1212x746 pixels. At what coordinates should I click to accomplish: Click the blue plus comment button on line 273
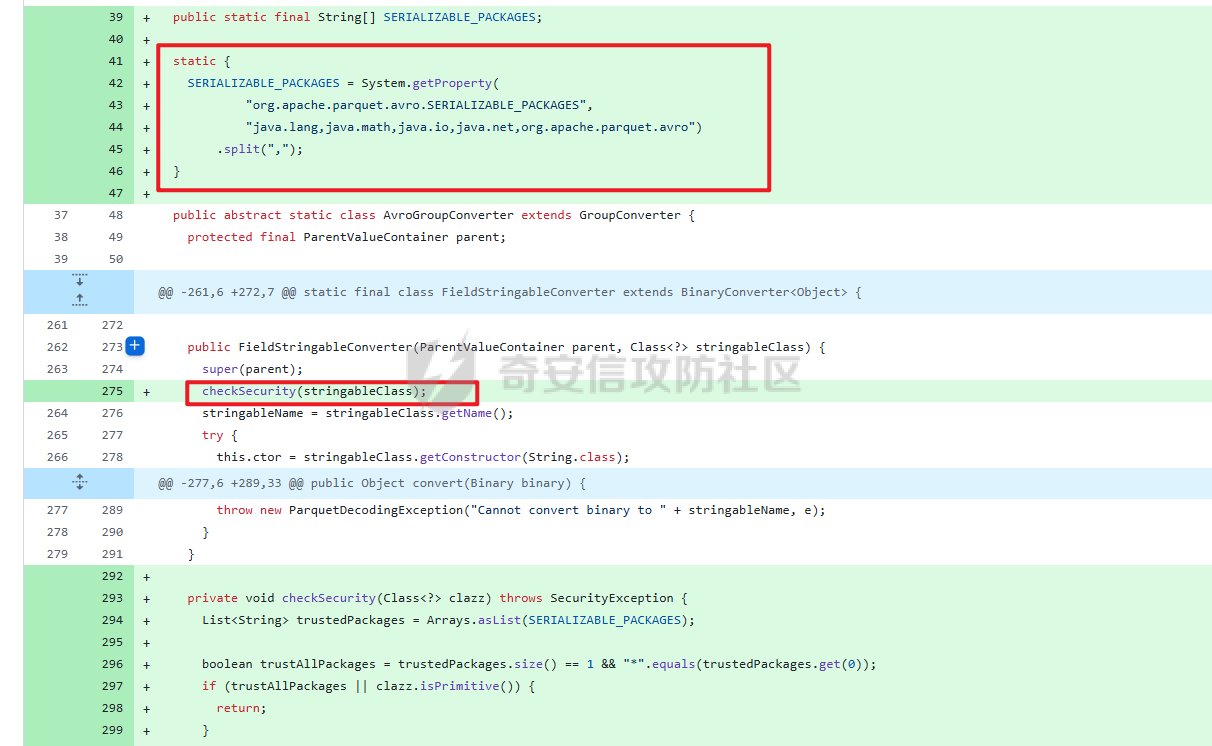(135, 347)
